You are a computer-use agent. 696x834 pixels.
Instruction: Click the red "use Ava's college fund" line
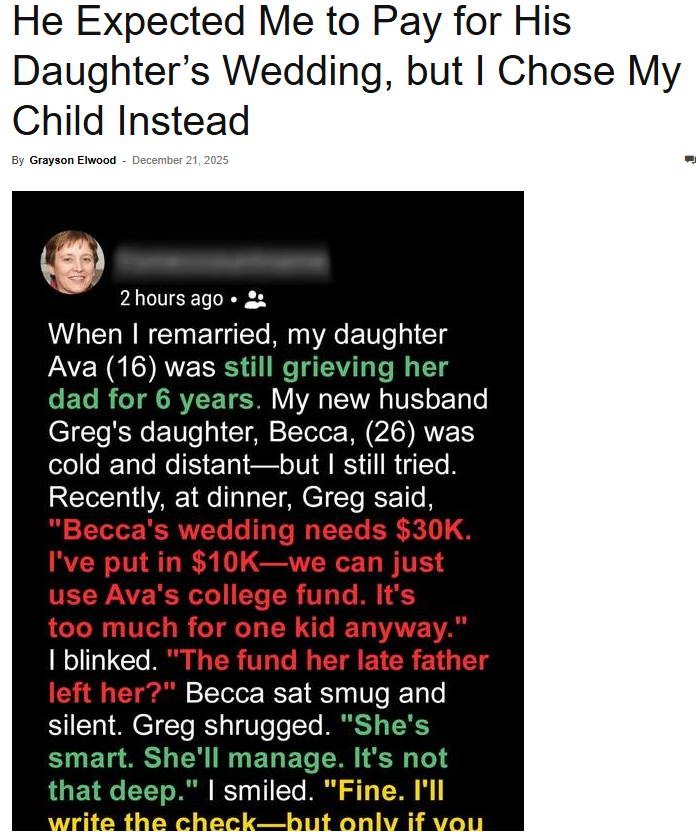(x=231, y=595)
